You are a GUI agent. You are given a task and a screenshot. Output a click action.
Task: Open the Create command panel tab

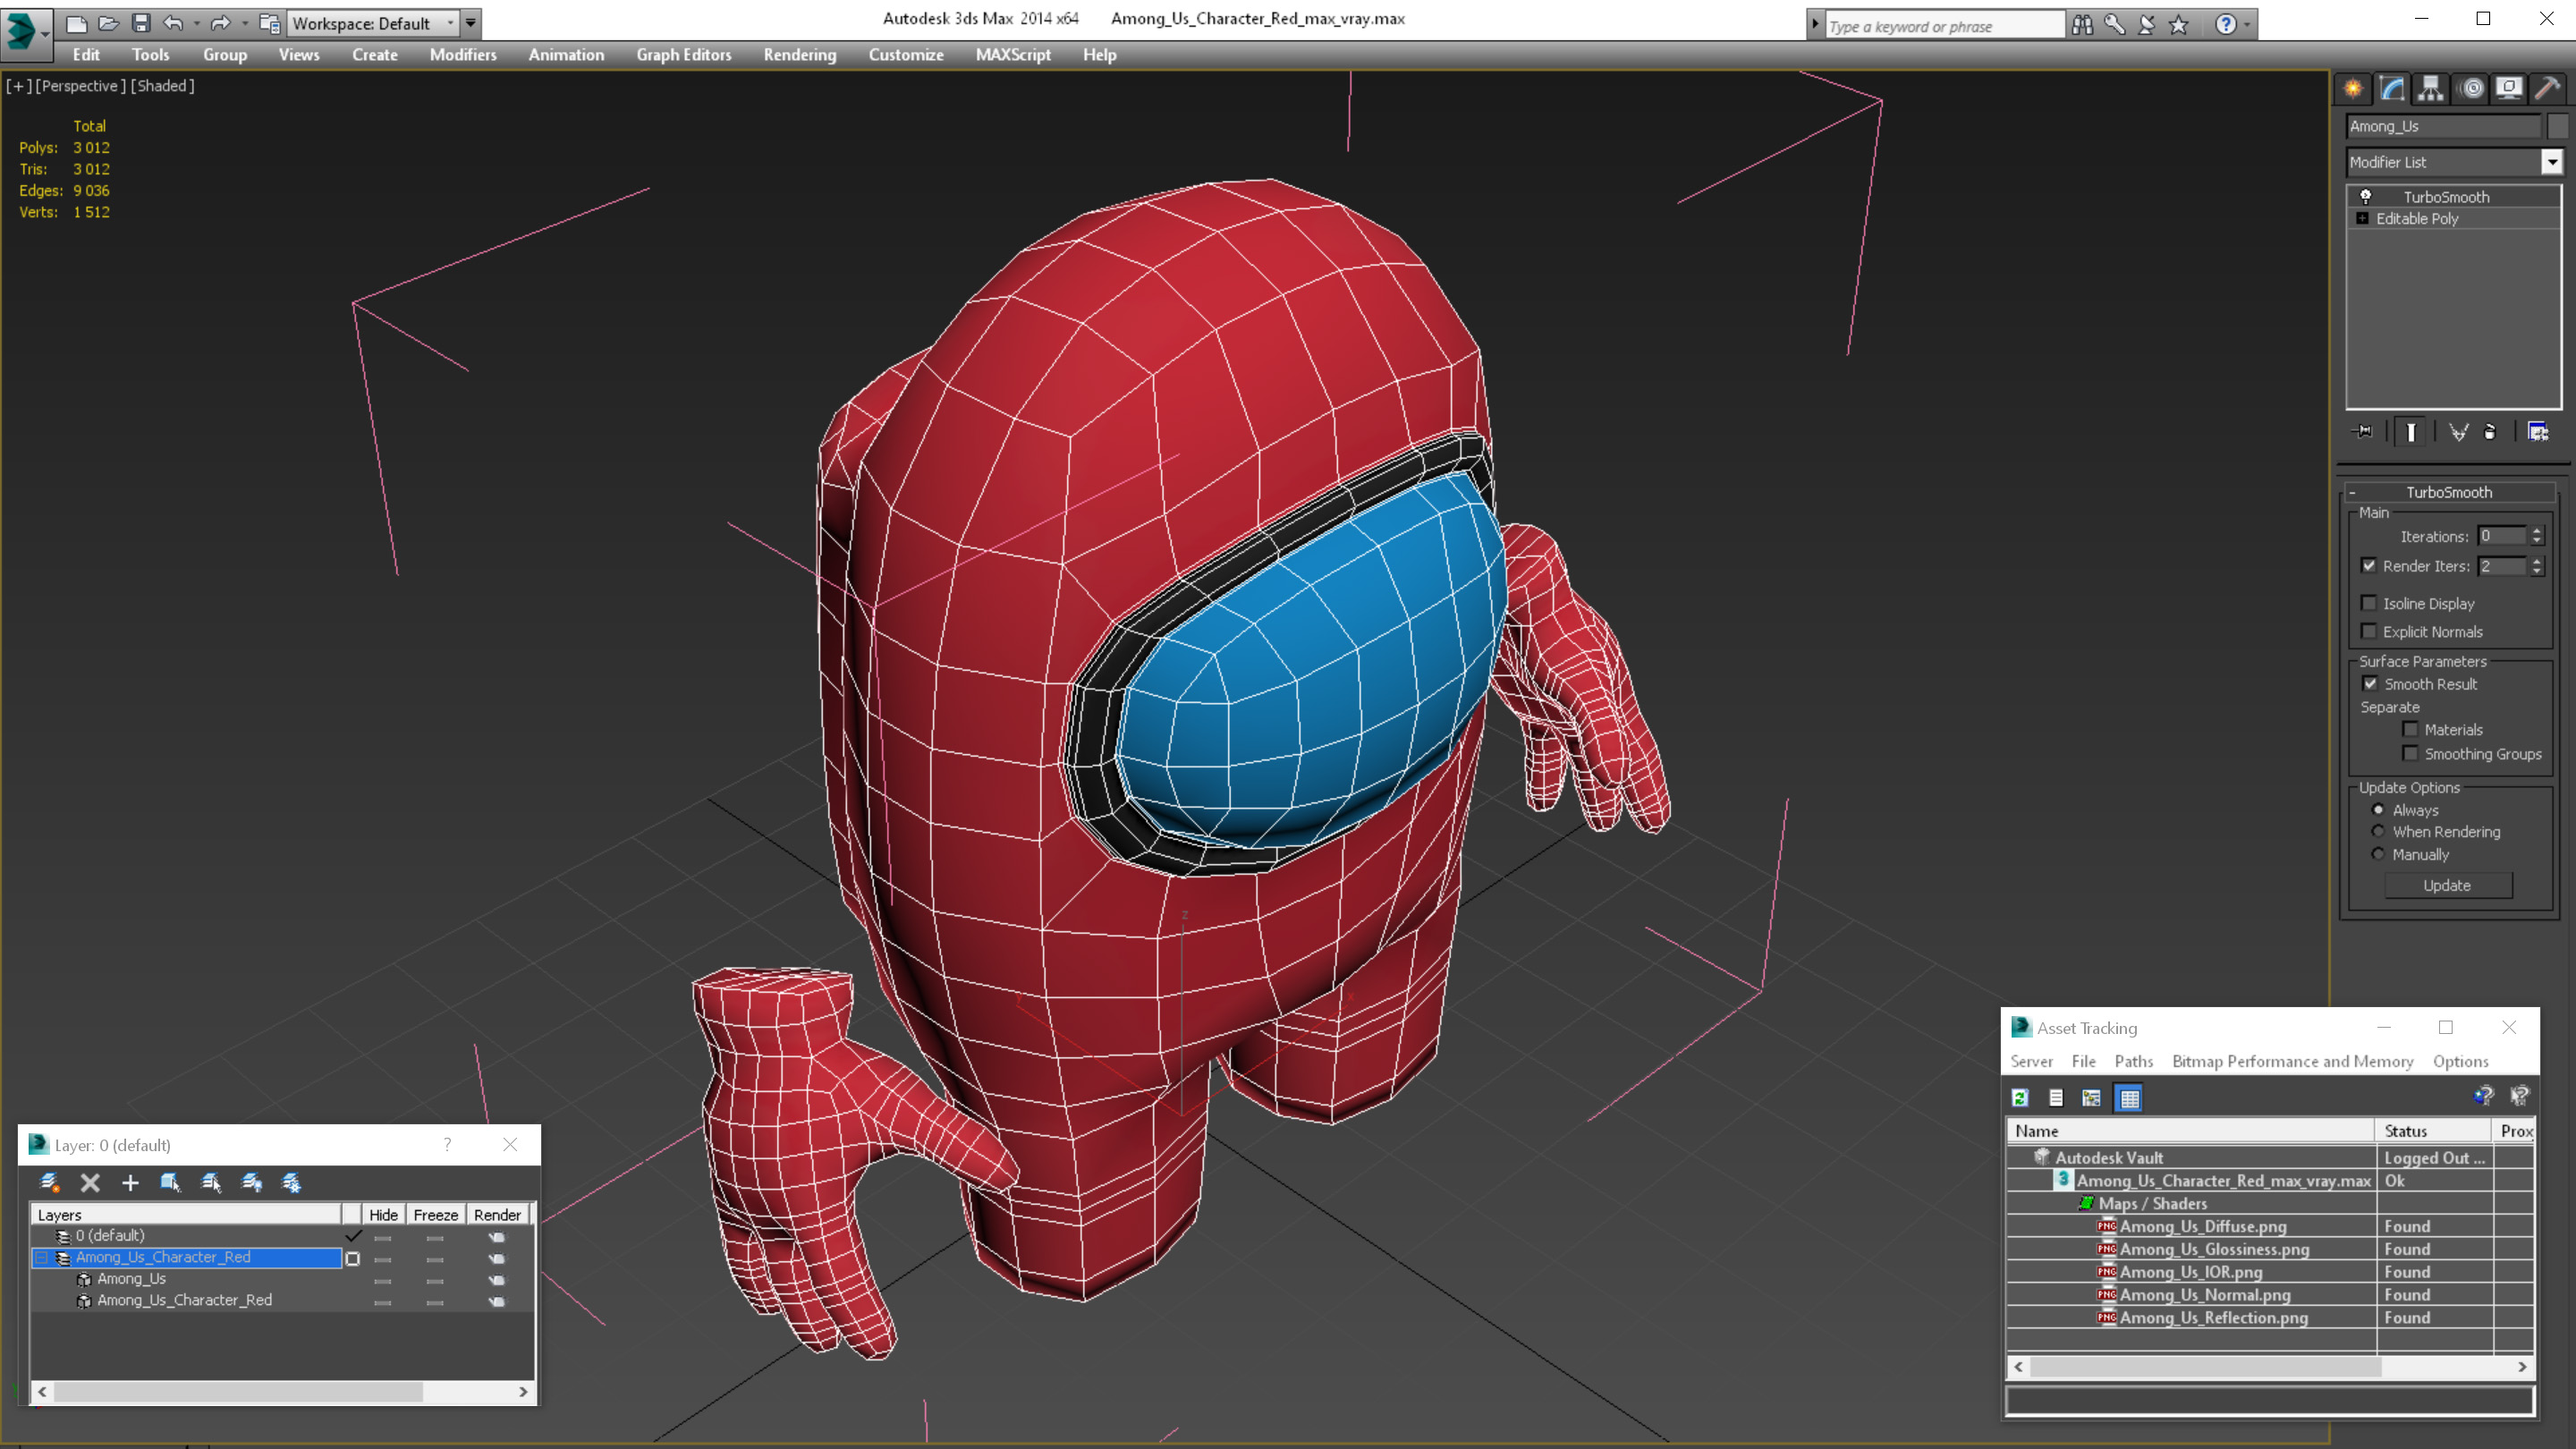(2353, 88)
